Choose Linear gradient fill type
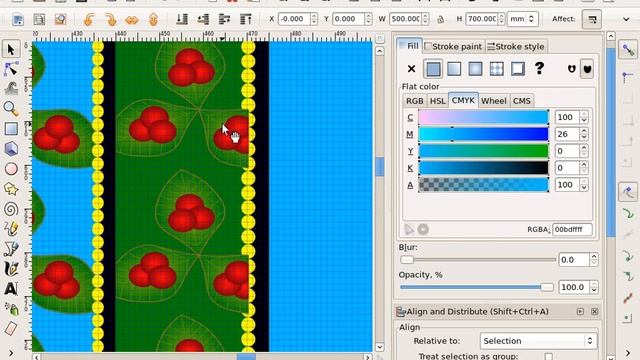The width and height of the screenshot is (640, 360). 454,69
